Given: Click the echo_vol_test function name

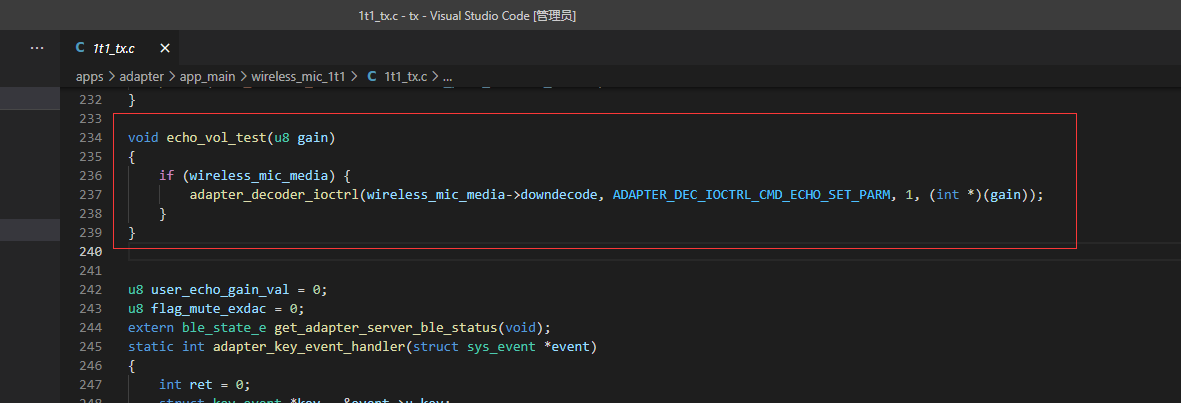Looking at the screenshot, I should click(x=216, y=138).
